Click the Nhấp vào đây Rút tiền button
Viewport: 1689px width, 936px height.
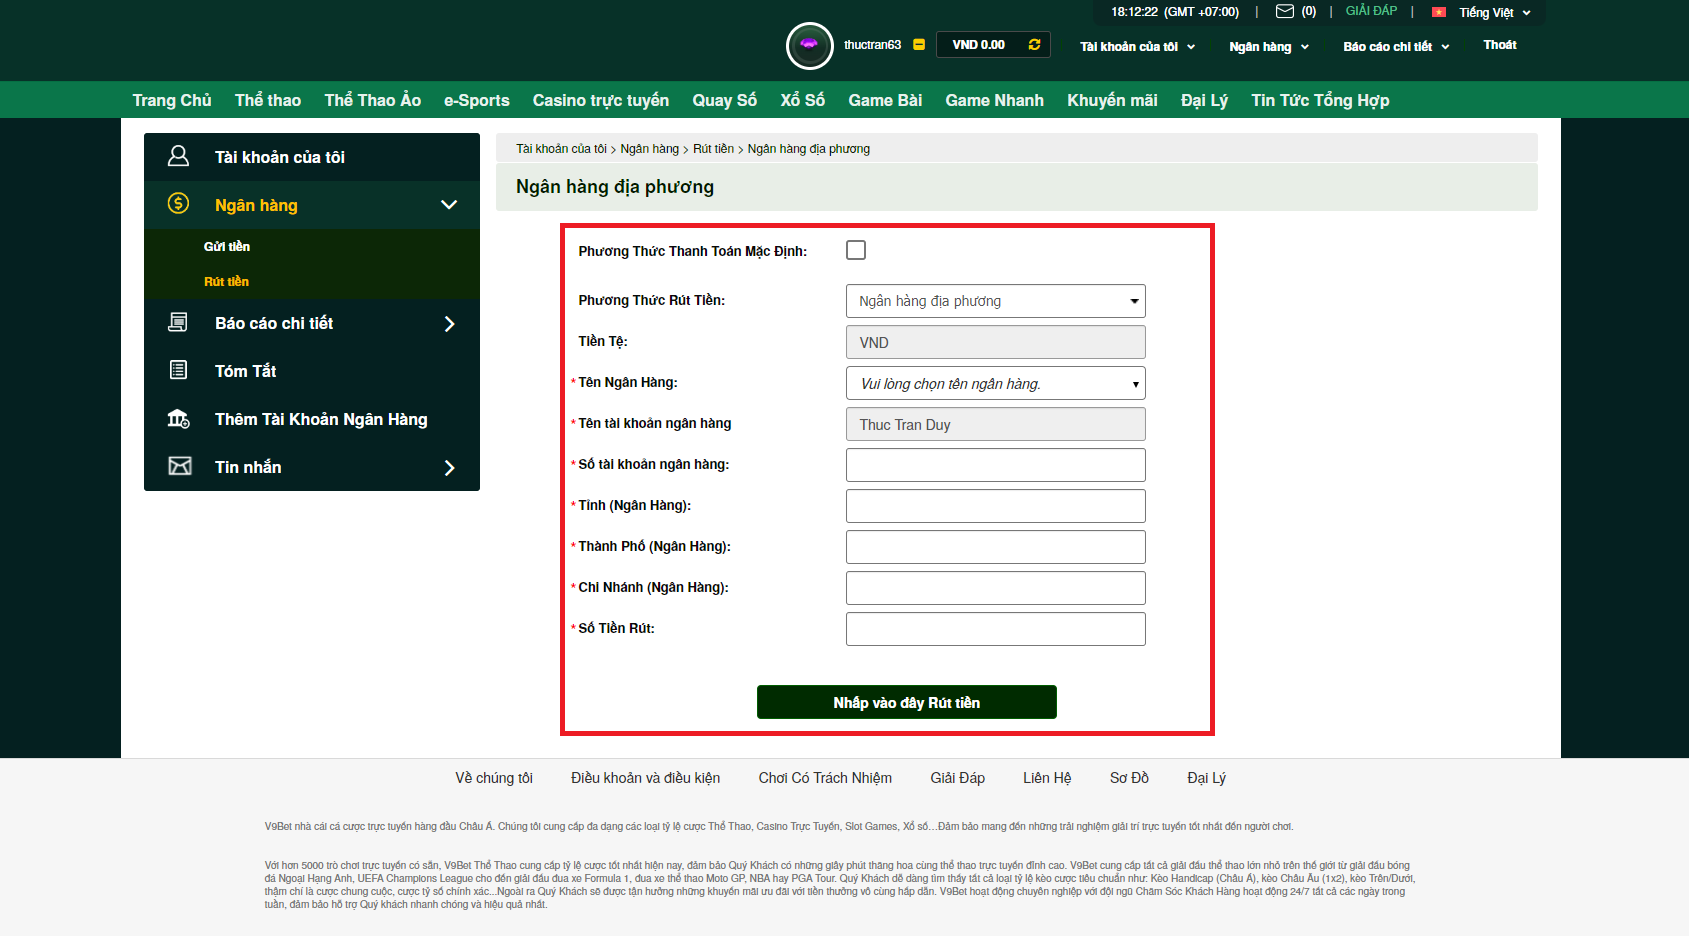(x=906, y=702)
